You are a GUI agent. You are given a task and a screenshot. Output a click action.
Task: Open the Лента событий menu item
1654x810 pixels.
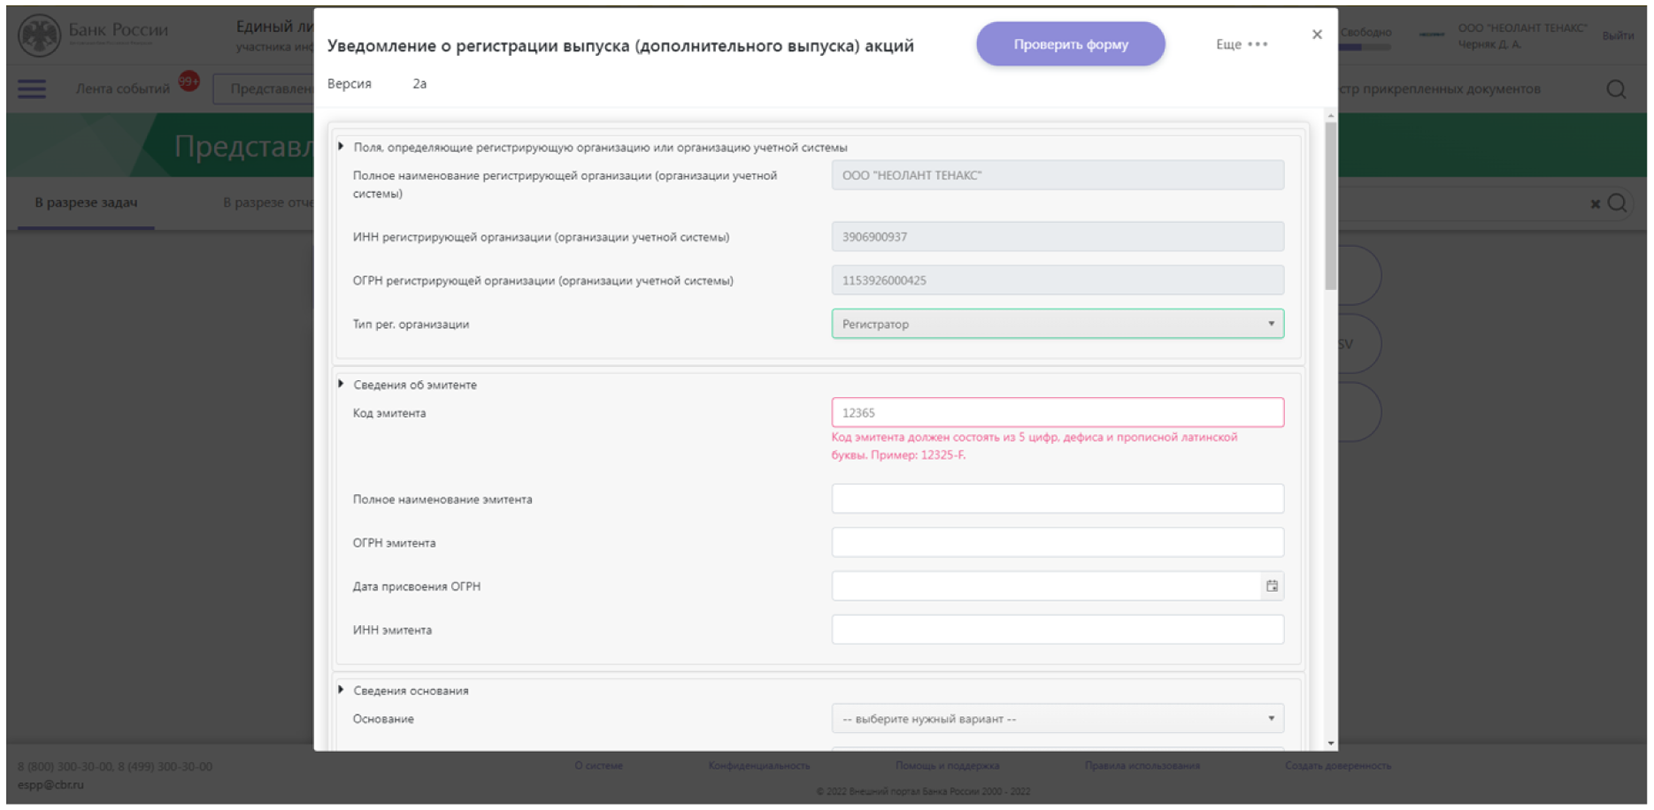coord(122,89)
